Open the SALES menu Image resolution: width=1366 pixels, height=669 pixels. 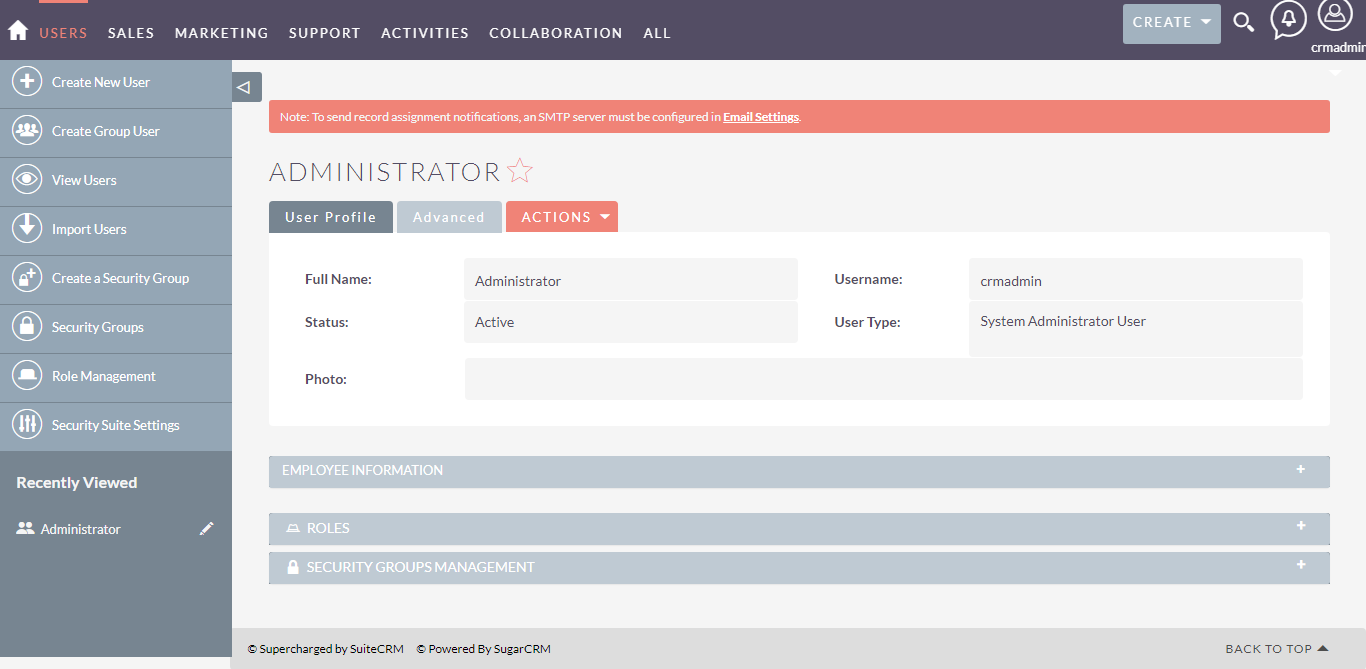tap(131, 33)
